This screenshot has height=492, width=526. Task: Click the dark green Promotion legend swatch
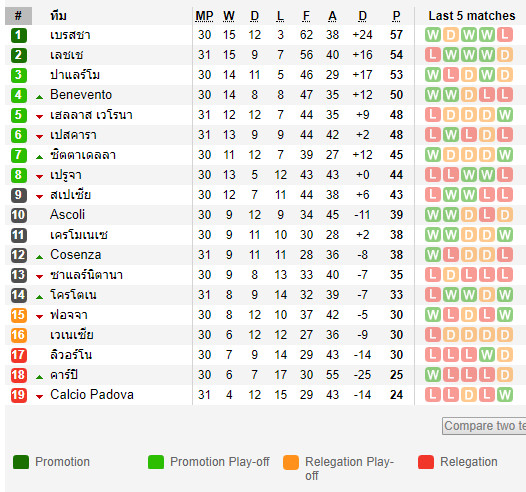21,462
